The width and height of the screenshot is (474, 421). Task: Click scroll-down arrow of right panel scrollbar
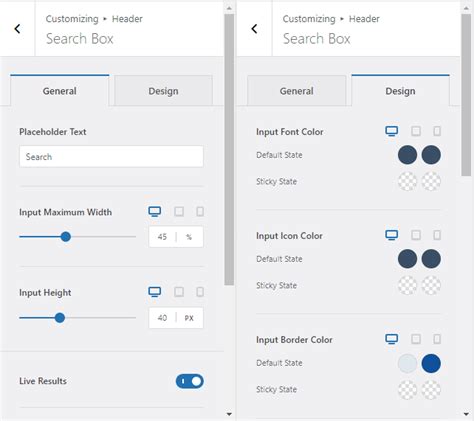[x=466, y=414]
